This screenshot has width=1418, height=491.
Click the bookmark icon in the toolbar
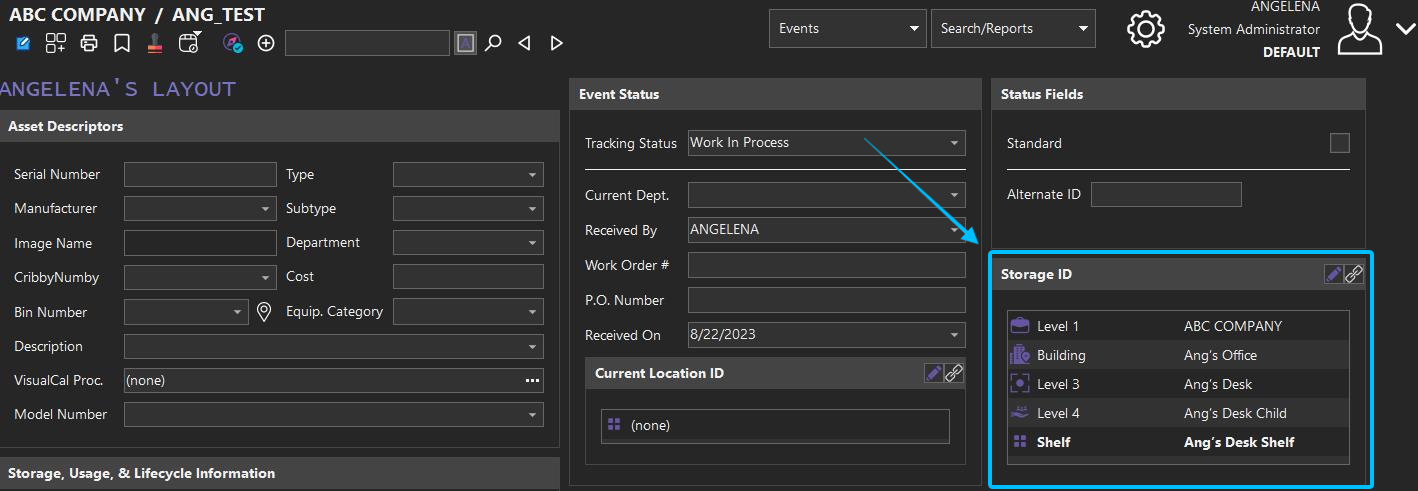tap(121, 43)
